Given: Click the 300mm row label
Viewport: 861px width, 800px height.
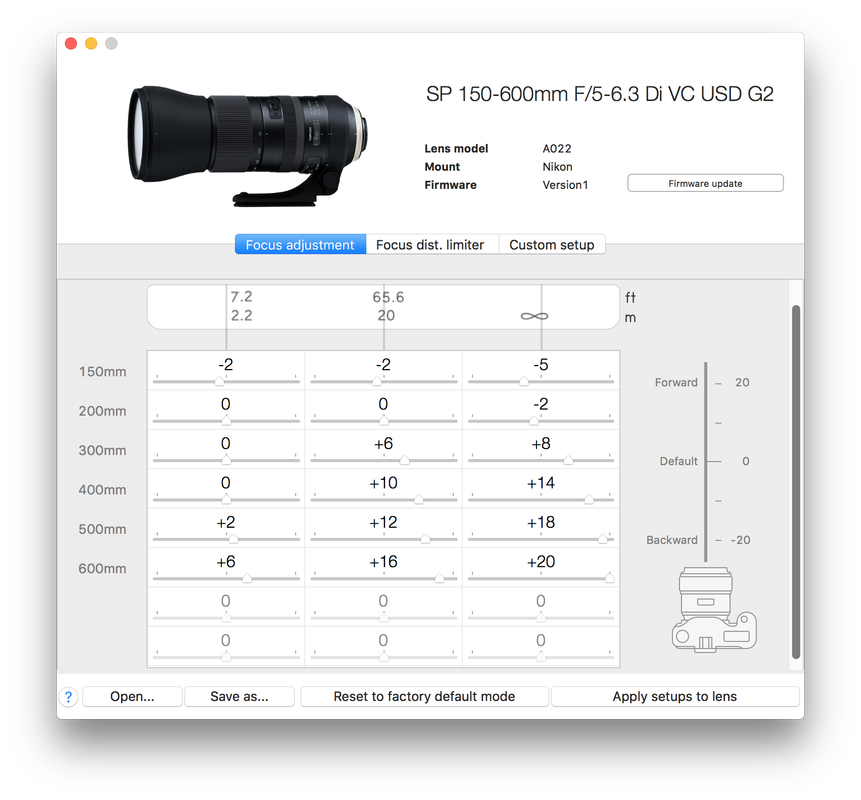Looking at the screenshot, I should point(102,451).
